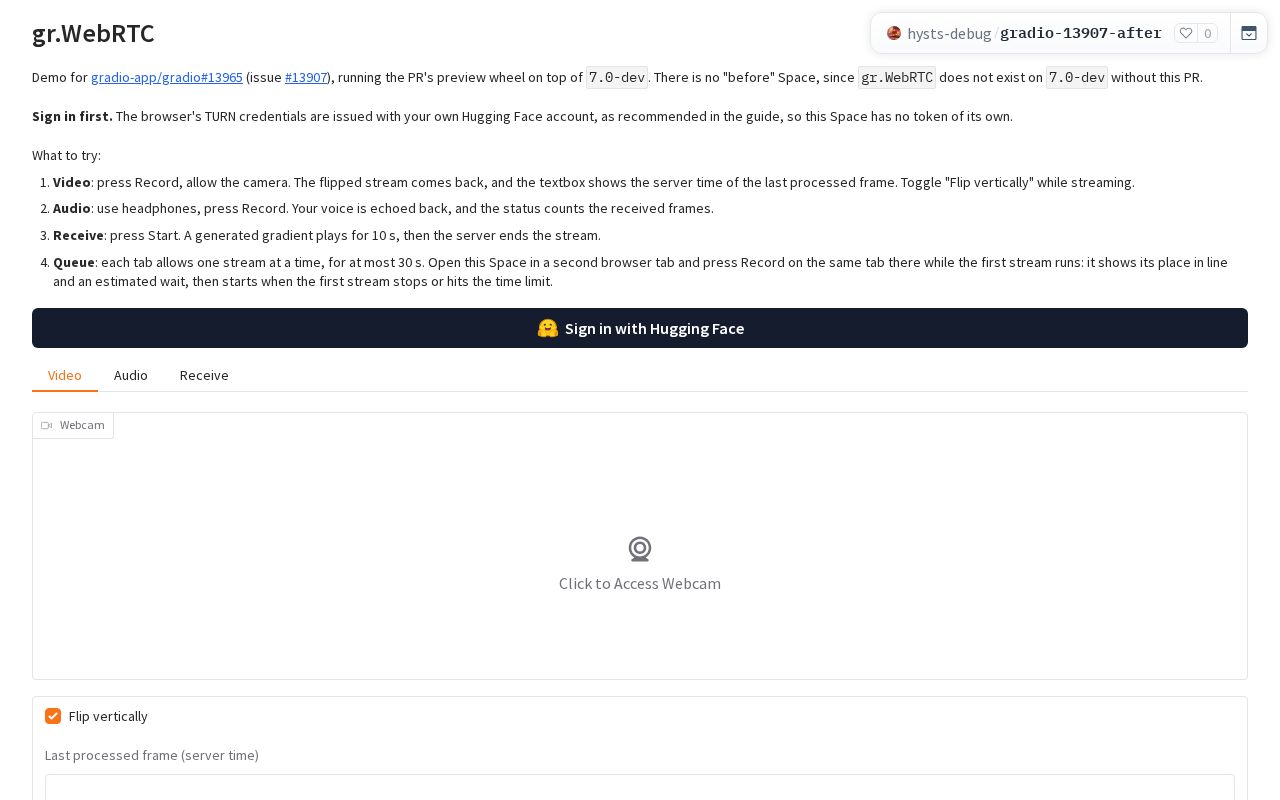Open the gradio-app/gradio#13965 link
The width and height of the screenshot is (1280, 800).
coord(167,77)
